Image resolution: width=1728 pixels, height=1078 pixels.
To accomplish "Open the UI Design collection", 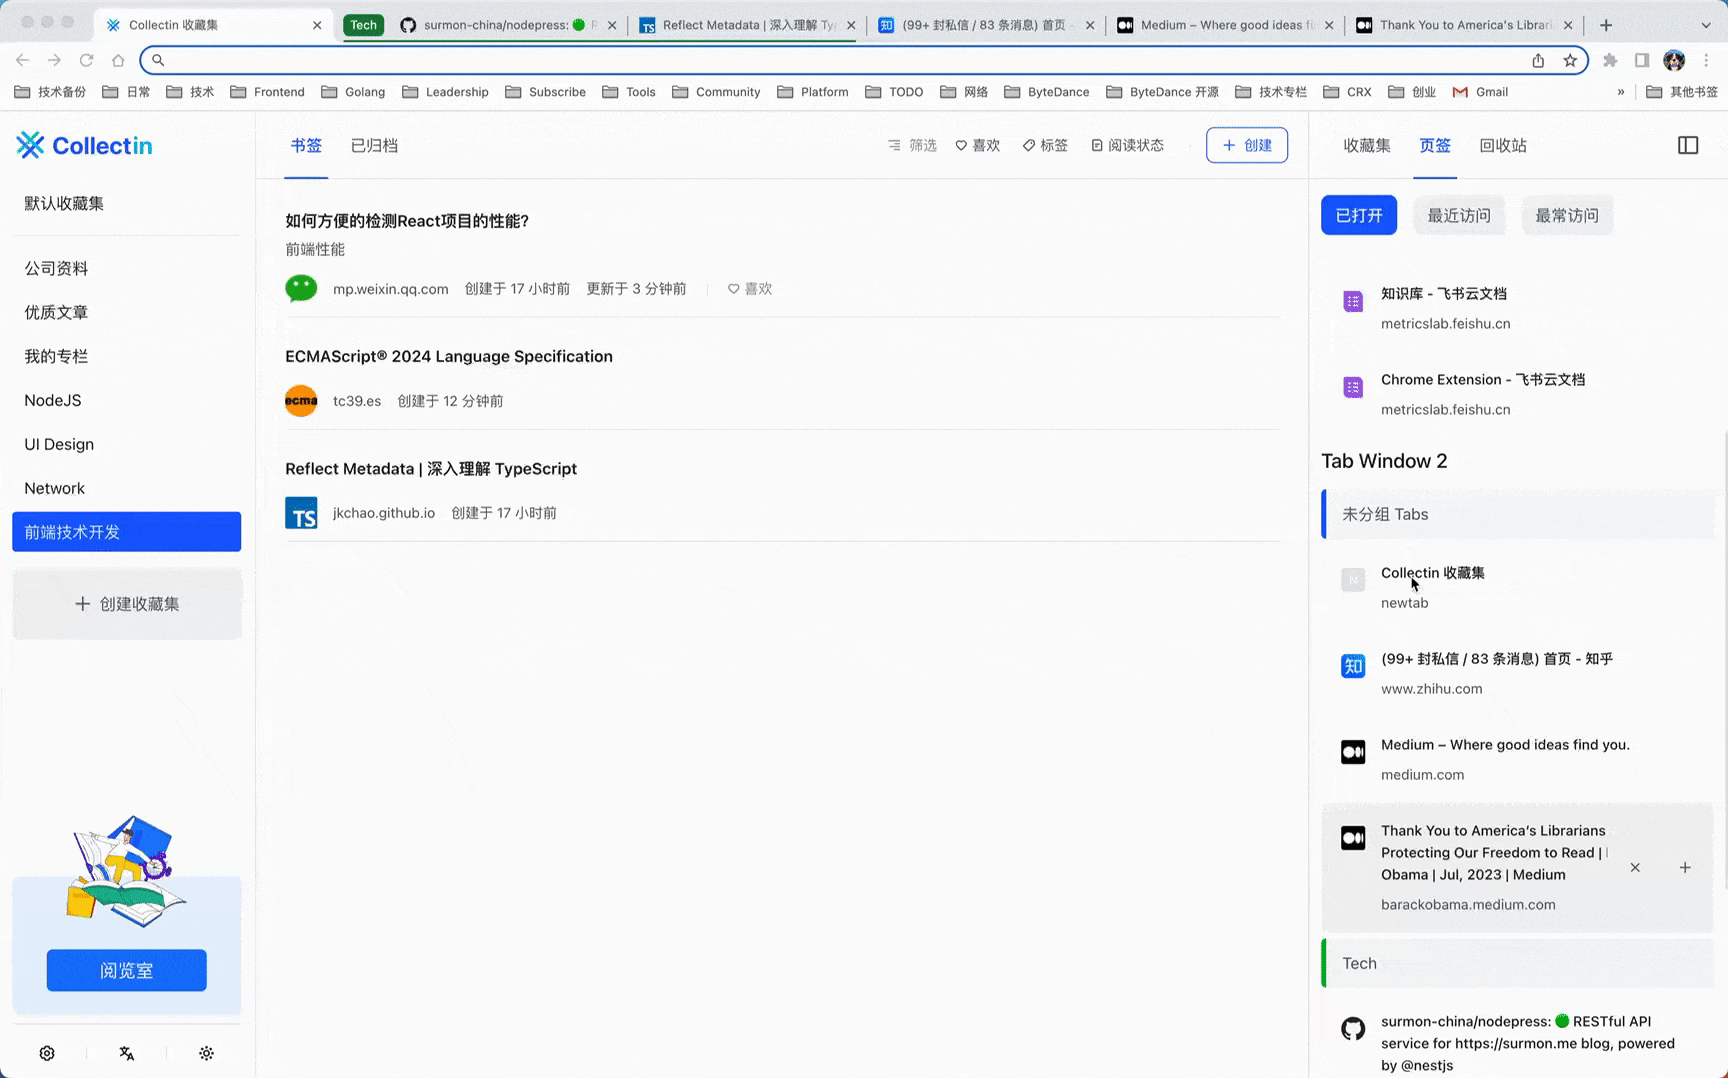I will coord(127,445).
